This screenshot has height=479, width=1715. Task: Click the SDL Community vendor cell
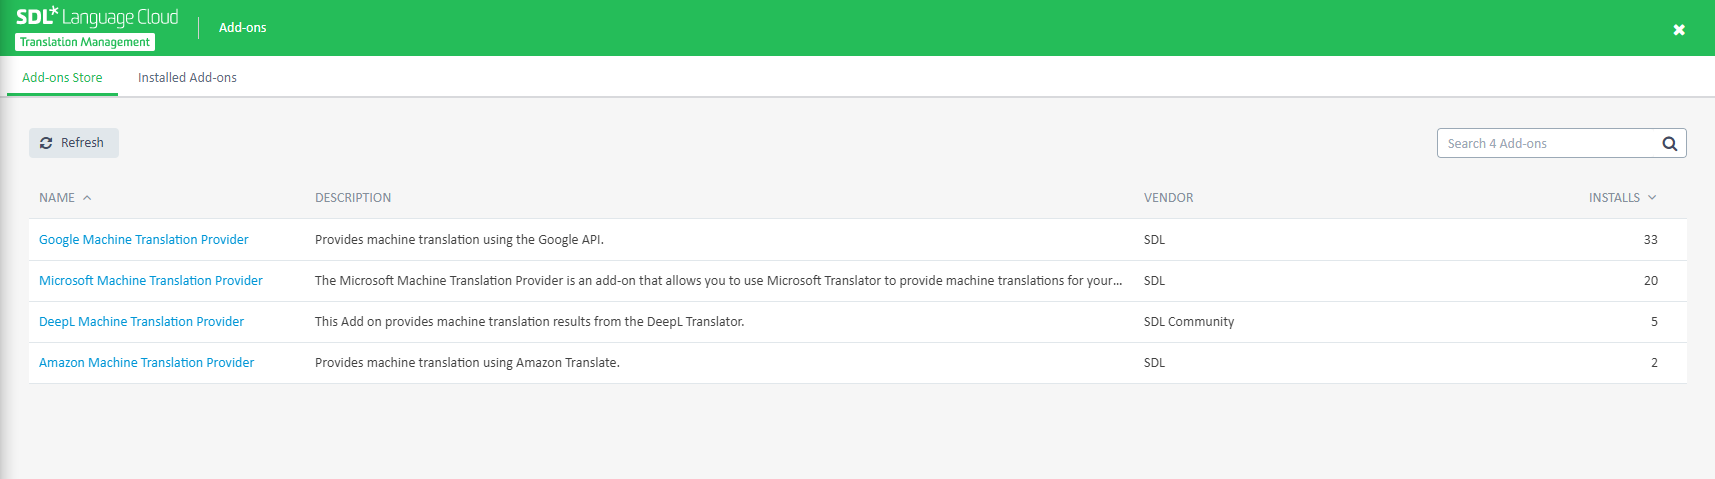pyautogui.click(x=1189, y=322)
